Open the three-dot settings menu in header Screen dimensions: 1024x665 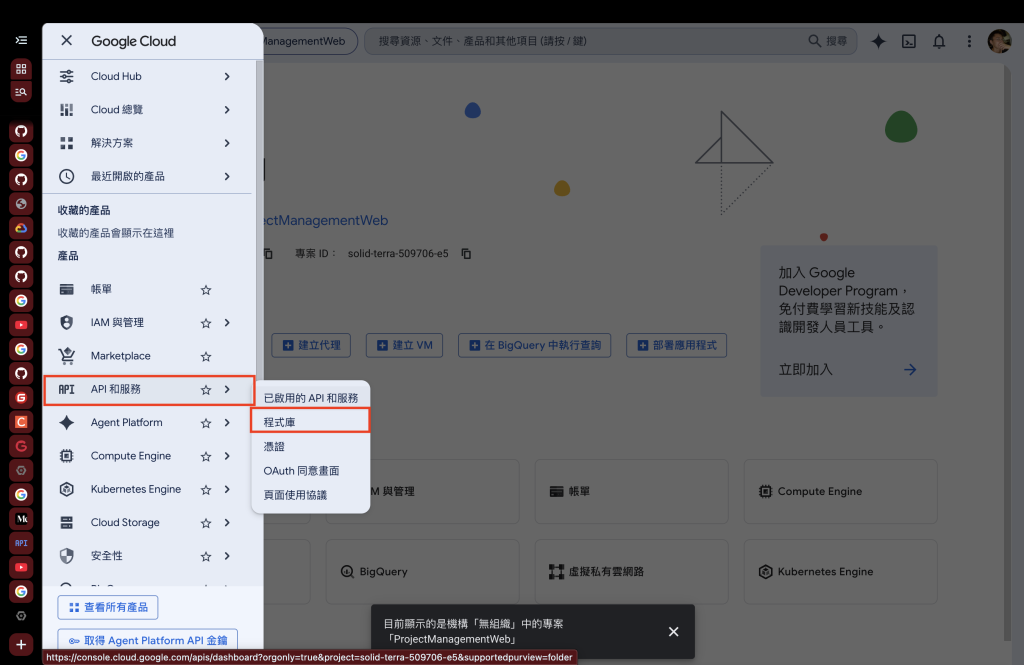click(969, 41)
